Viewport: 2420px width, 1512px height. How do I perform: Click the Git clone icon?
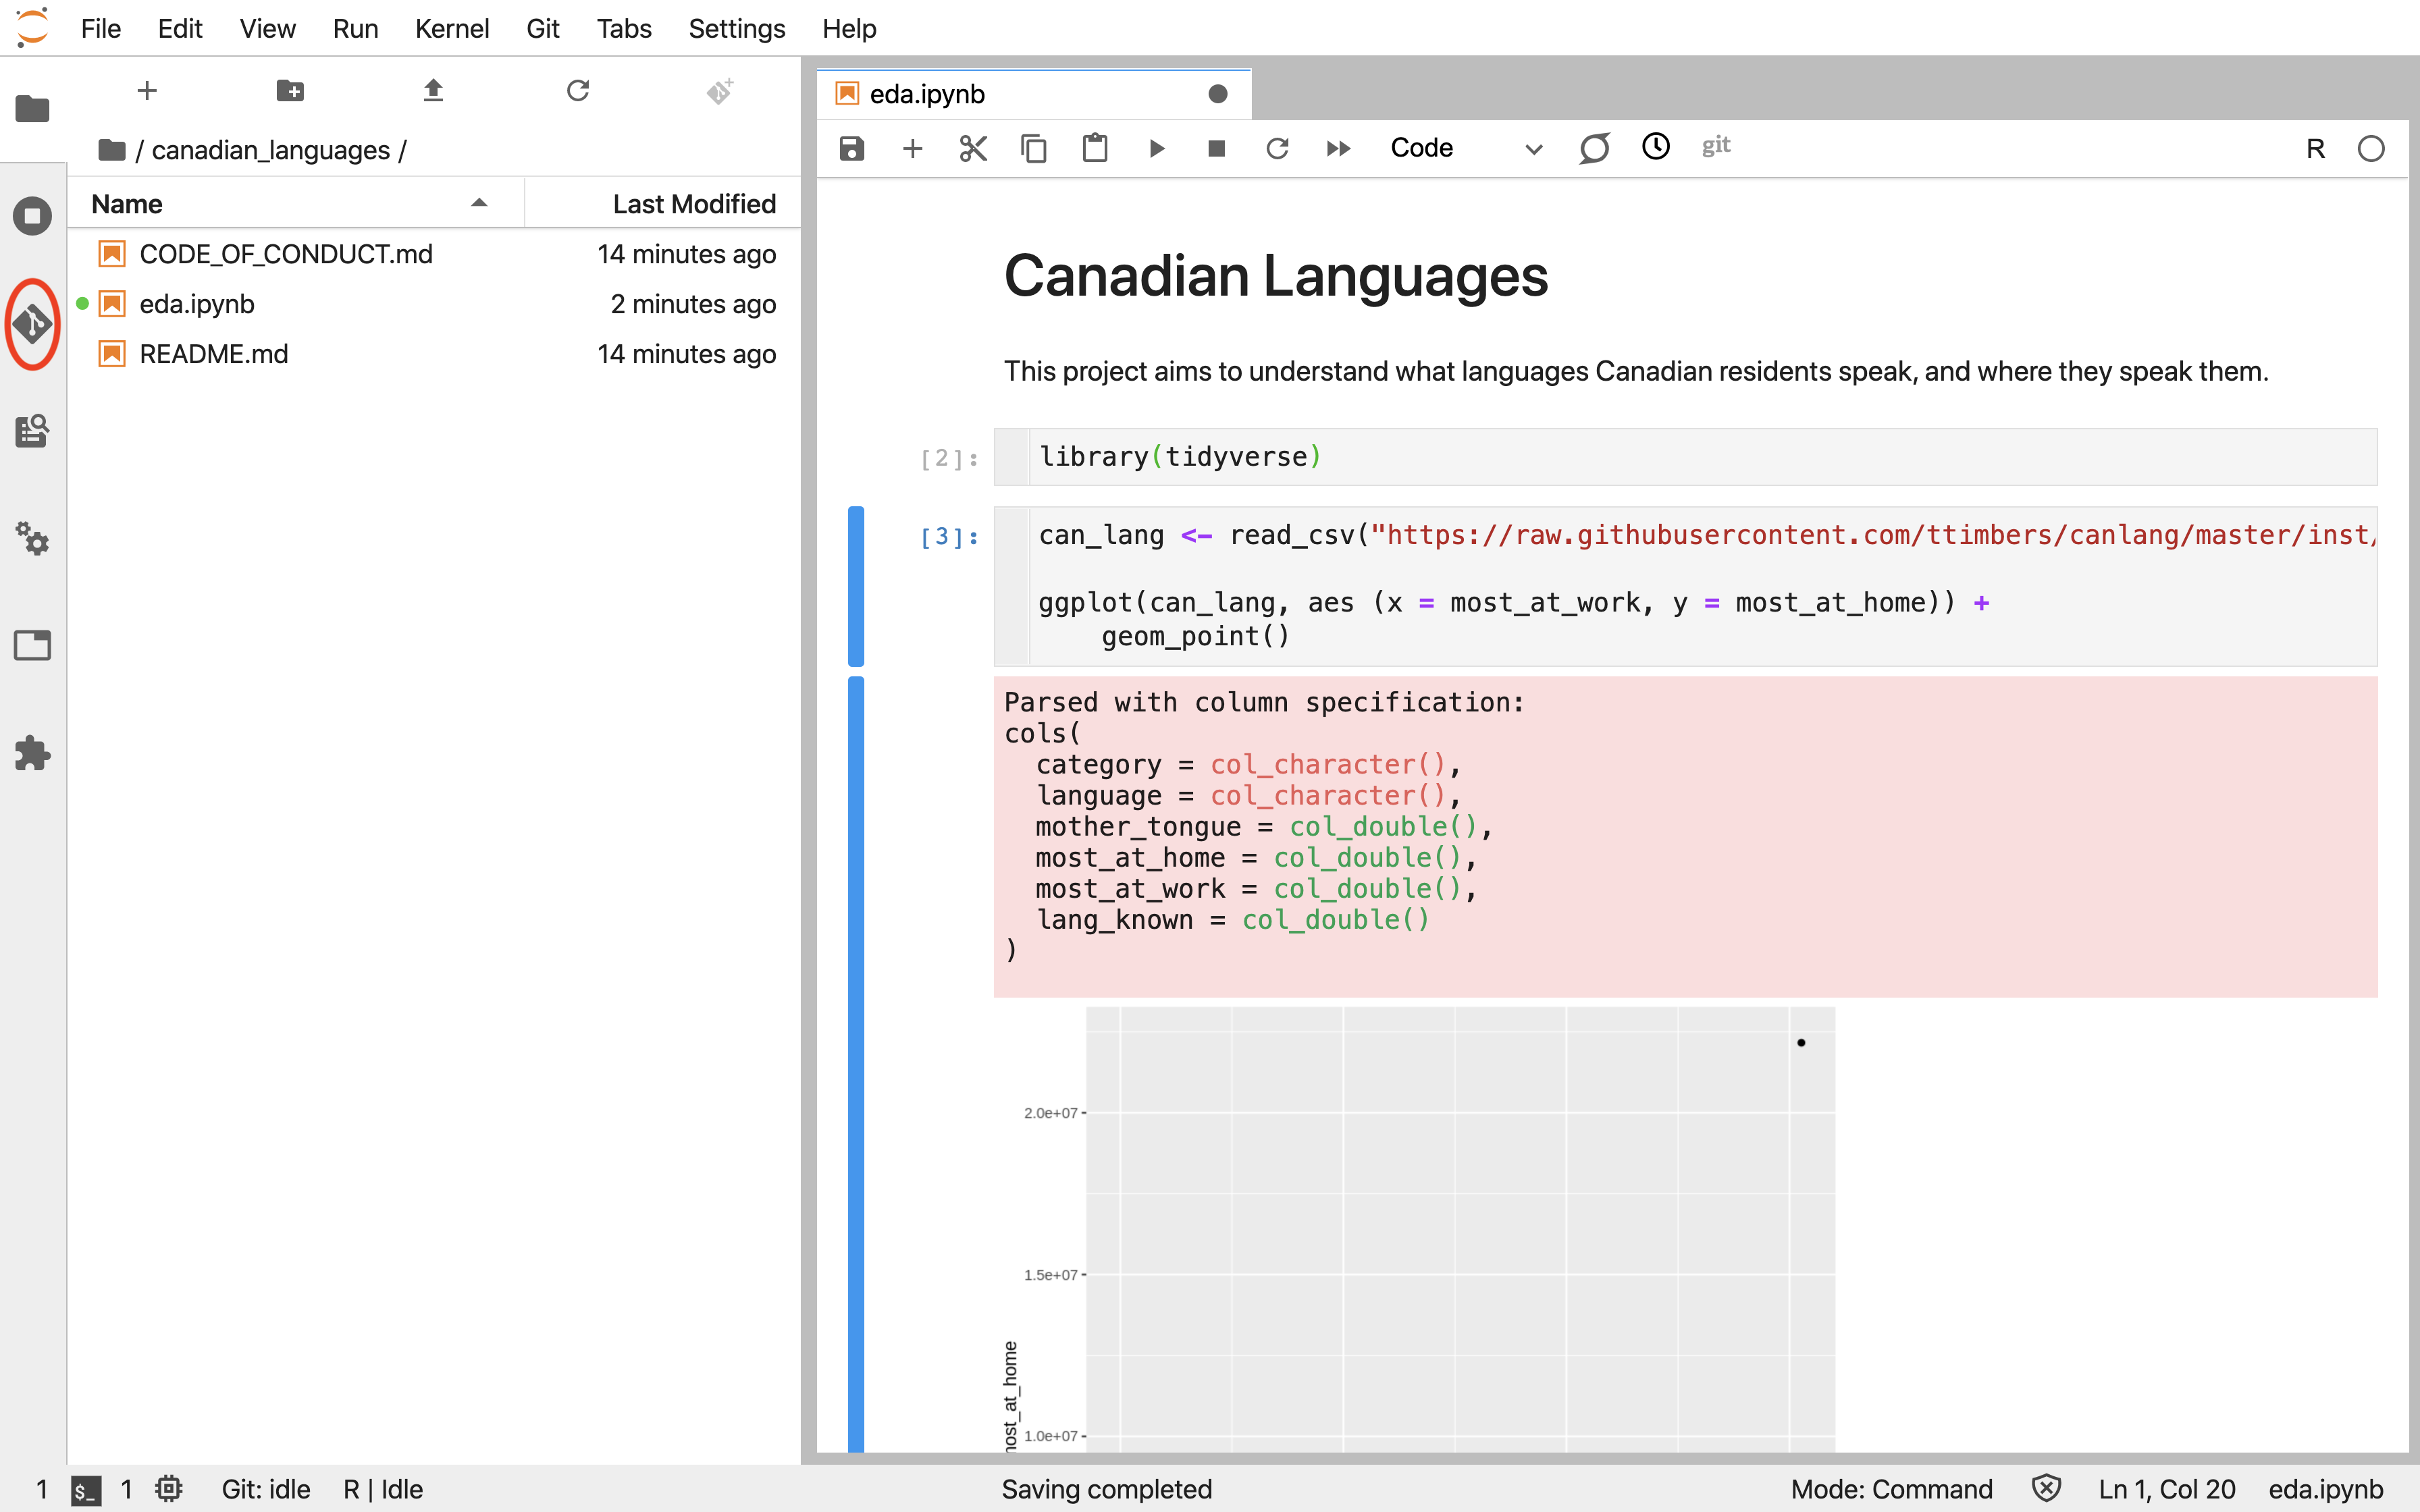(x=720, y=91)
